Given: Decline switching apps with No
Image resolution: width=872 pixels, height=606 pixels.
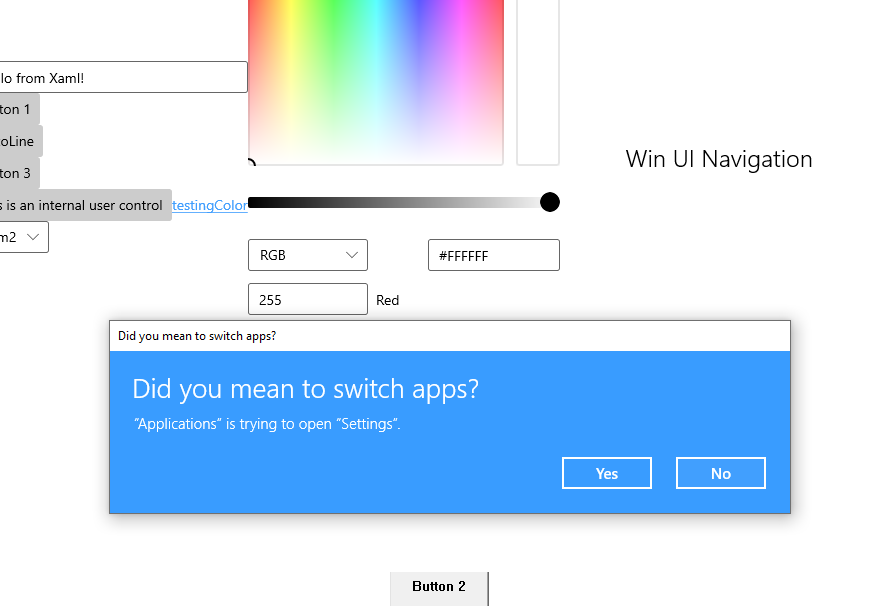Looking at the screenshot, I should (721, 473).
